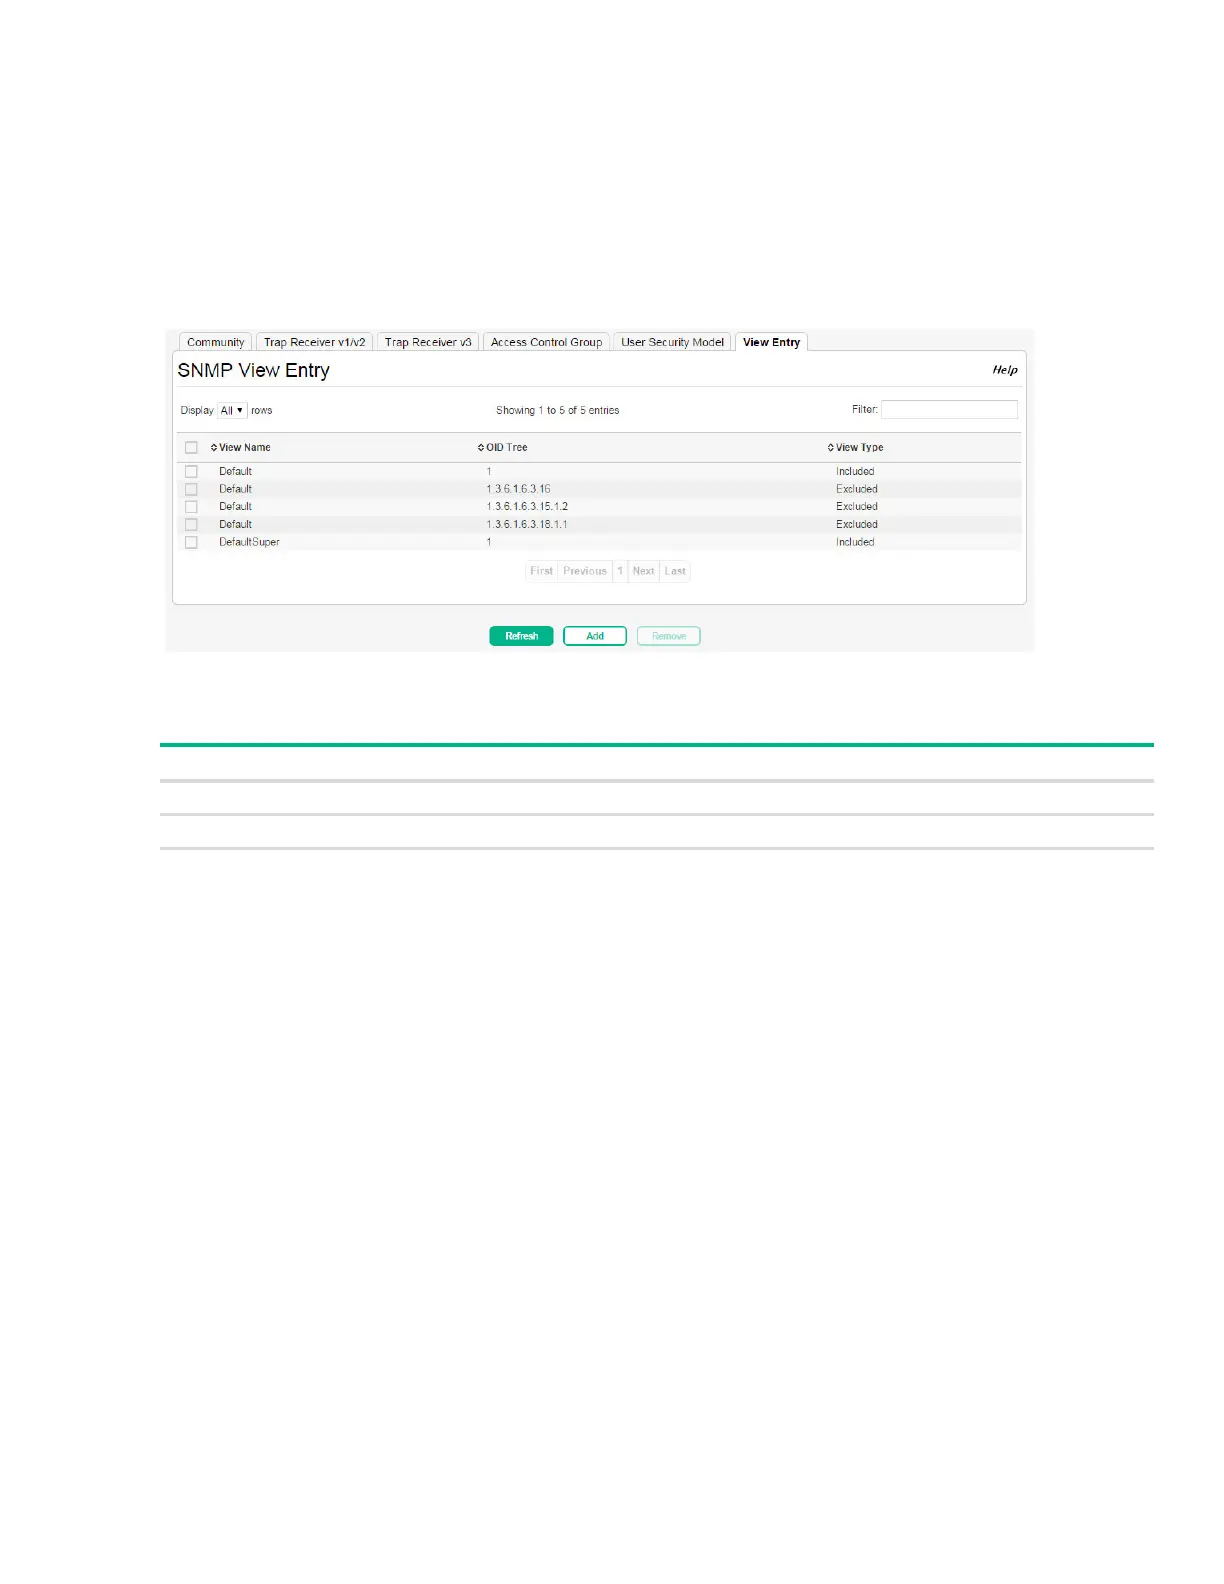This screenshot has width=1224, height=1584.
Task: Open the Help link
Action: coord(1005,370)
